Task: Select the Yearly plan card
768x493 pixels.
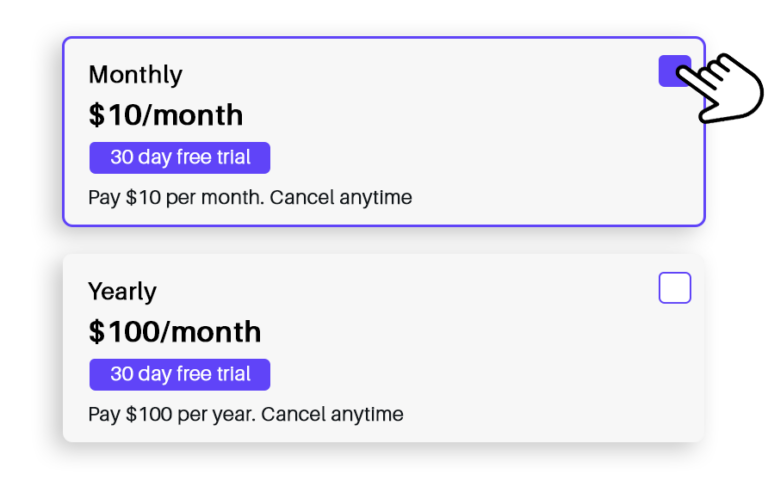Action: (384, 348)
